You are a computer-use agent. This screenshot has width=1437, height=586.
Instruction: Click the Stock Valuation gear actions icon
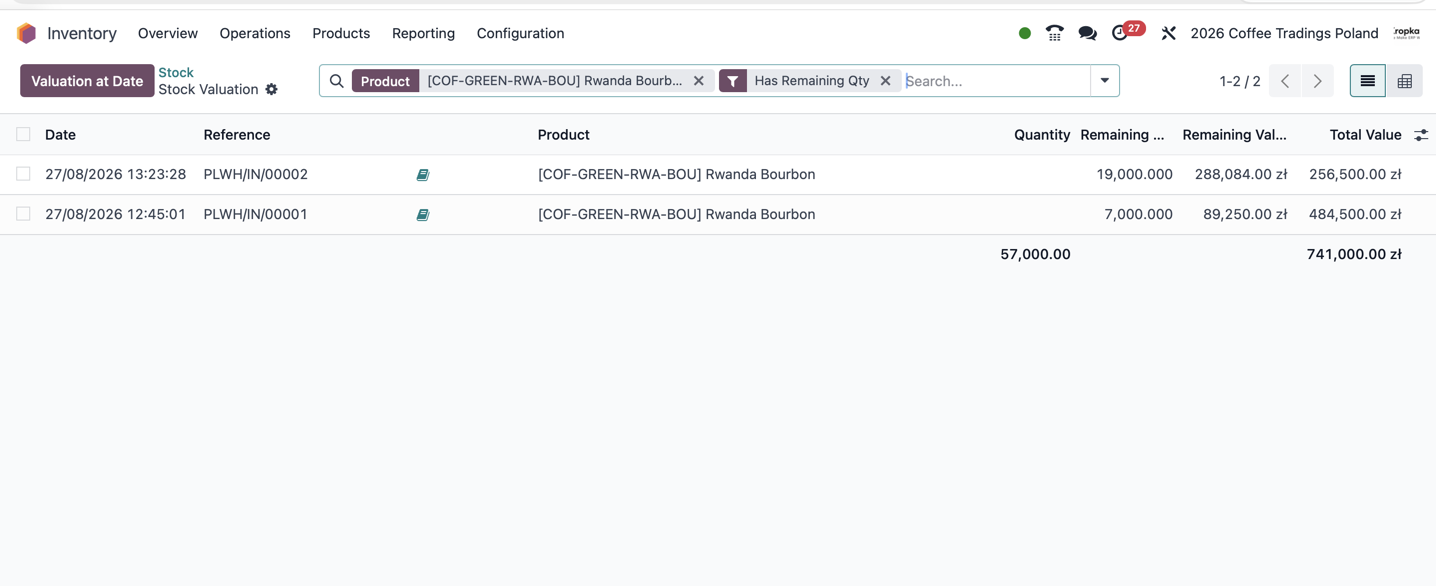271,89
